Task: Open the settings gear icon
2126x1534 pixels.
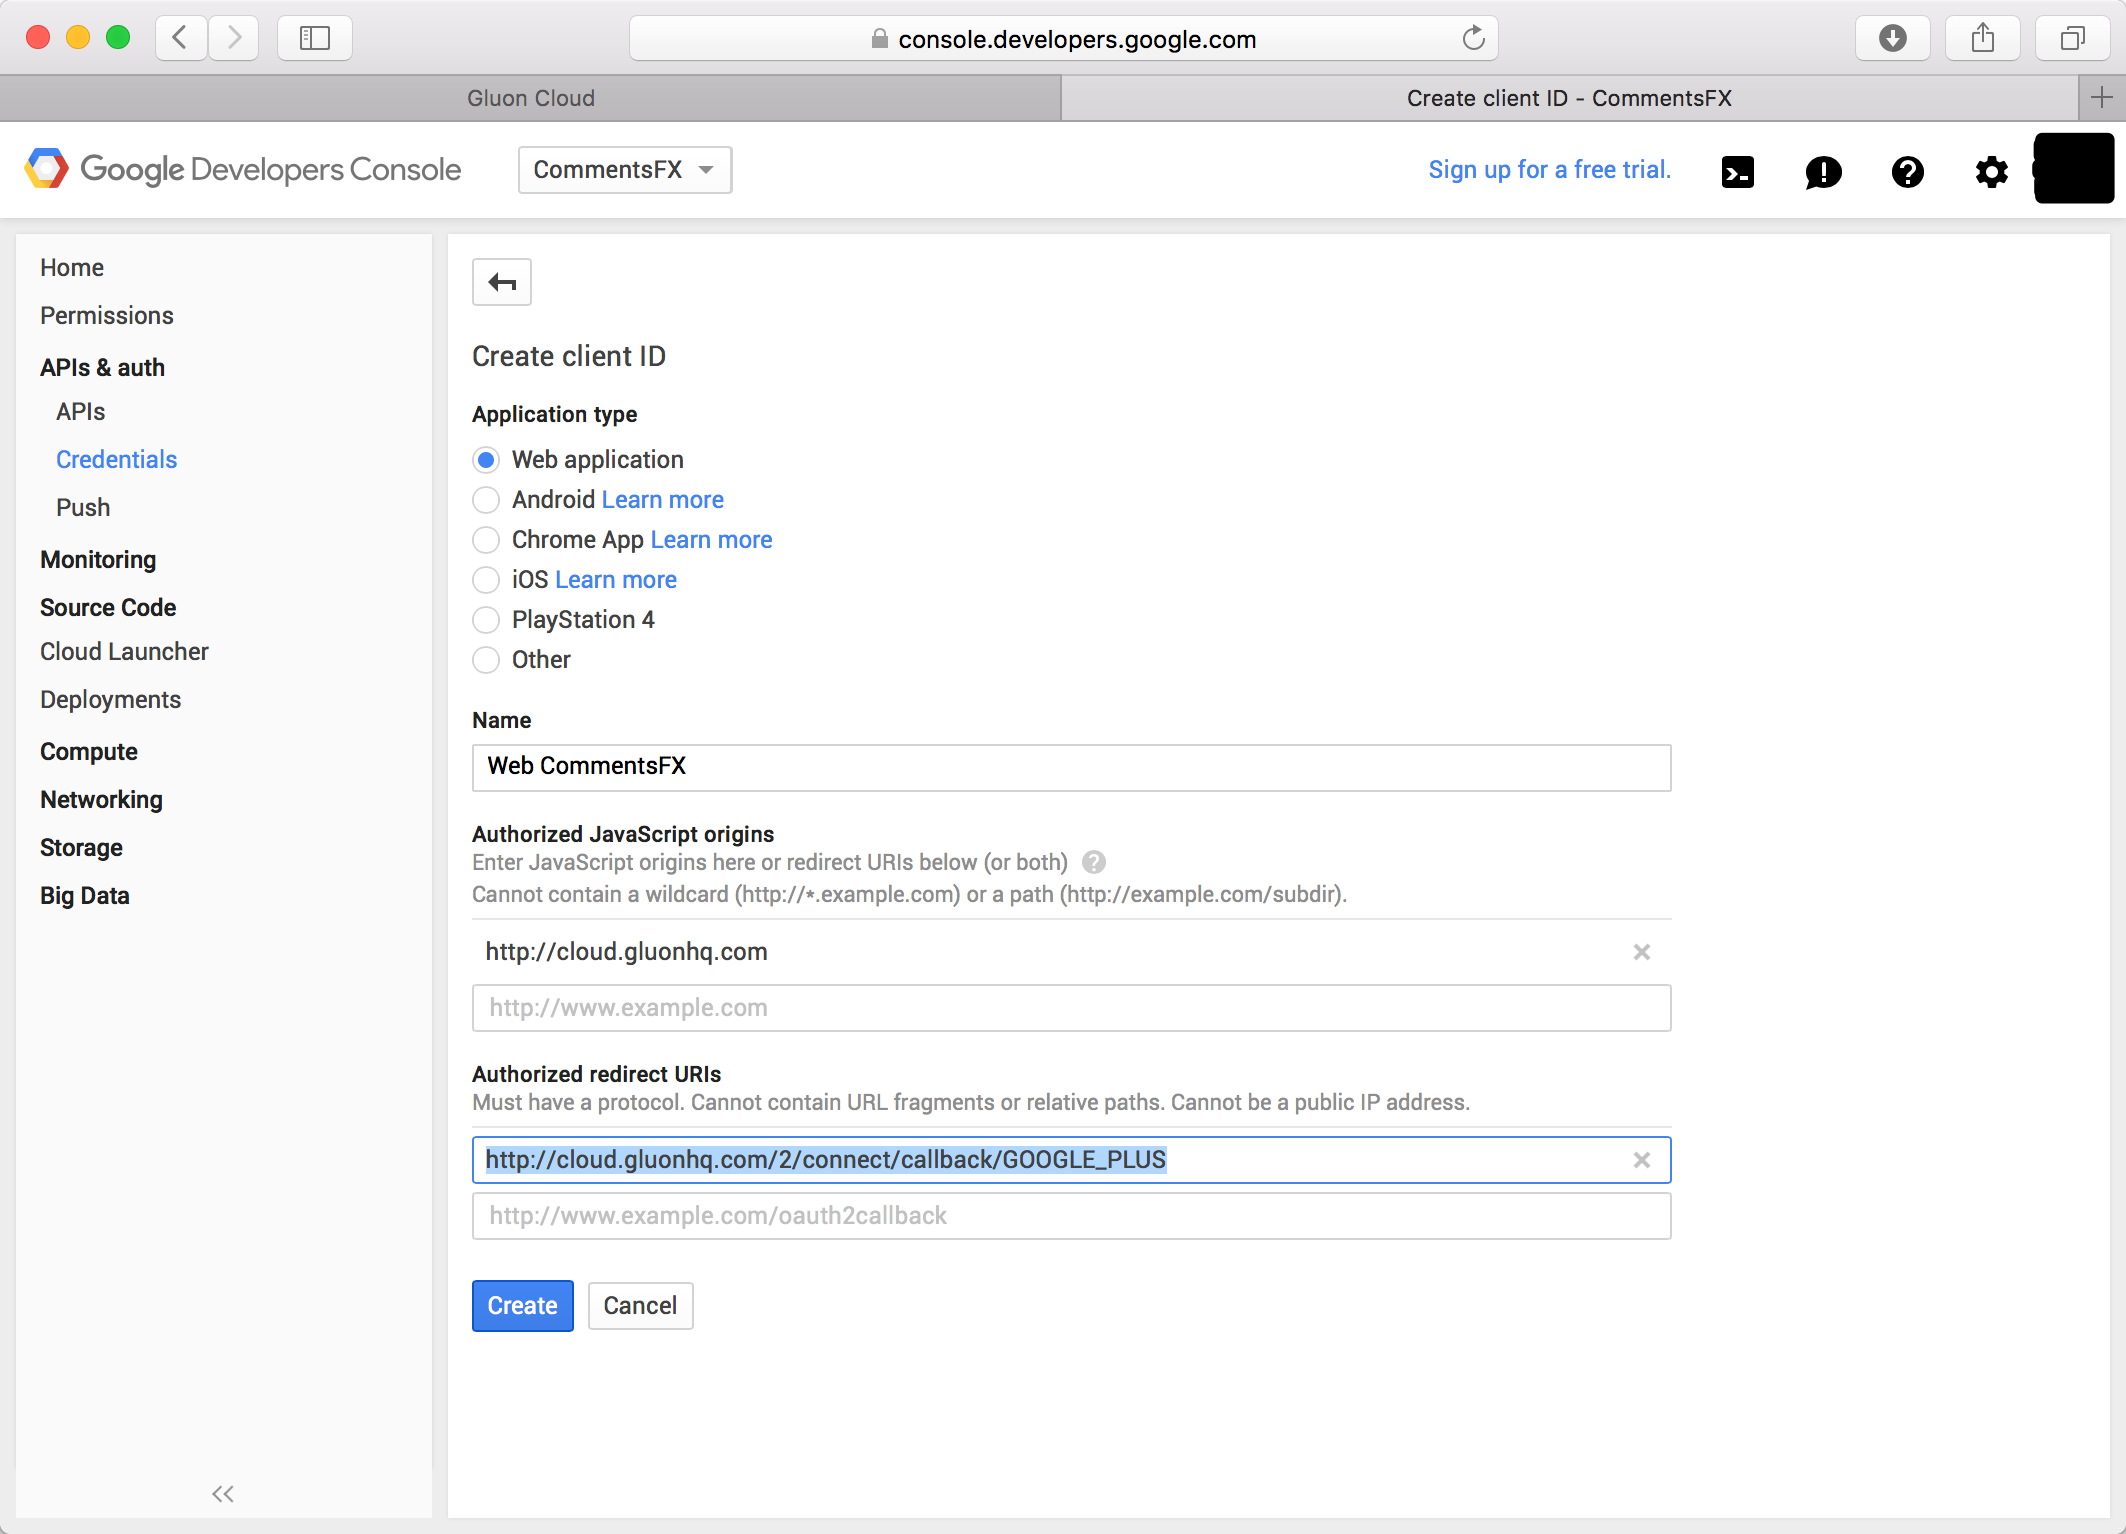Action: (1991, 172)
